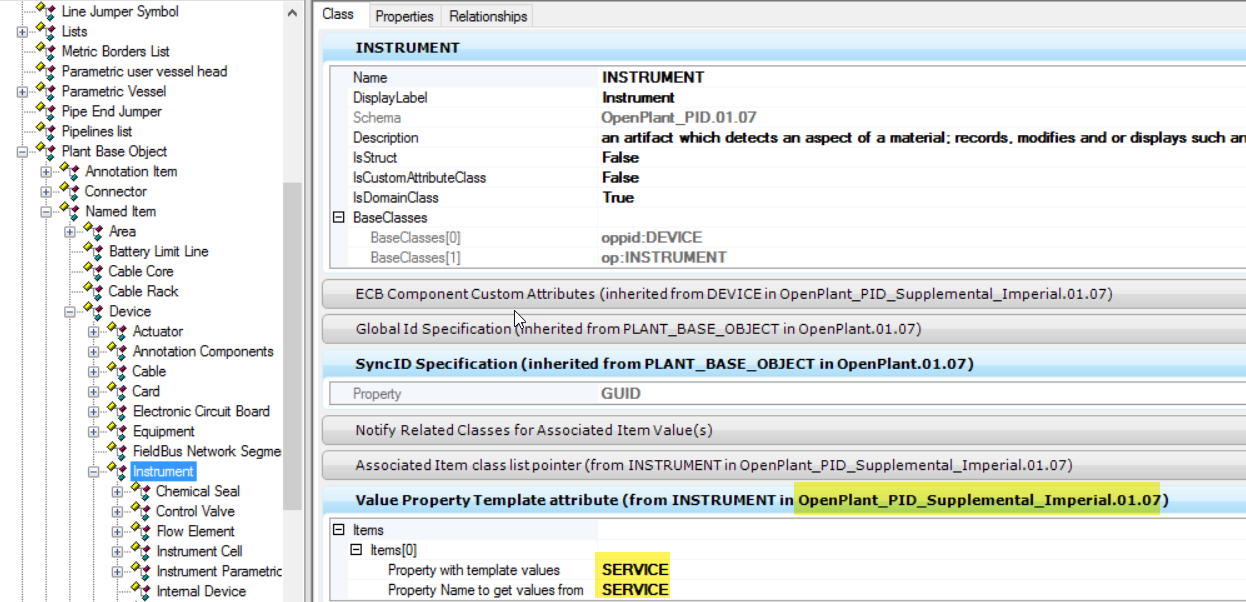The image size is (1246, 602).
Task: Click the icon next to Cable Rack
Action: pos(93,291)
